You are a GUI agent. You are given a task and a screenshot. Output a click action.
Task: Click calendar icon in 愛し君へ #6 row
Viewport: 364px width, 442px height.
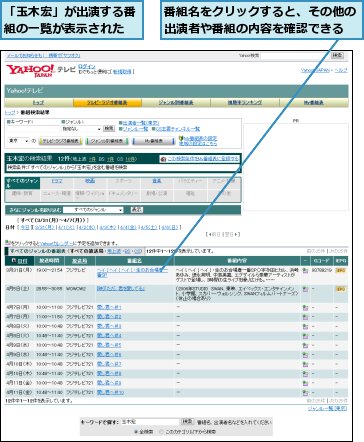pyautogui.click(x=305, y=355)
